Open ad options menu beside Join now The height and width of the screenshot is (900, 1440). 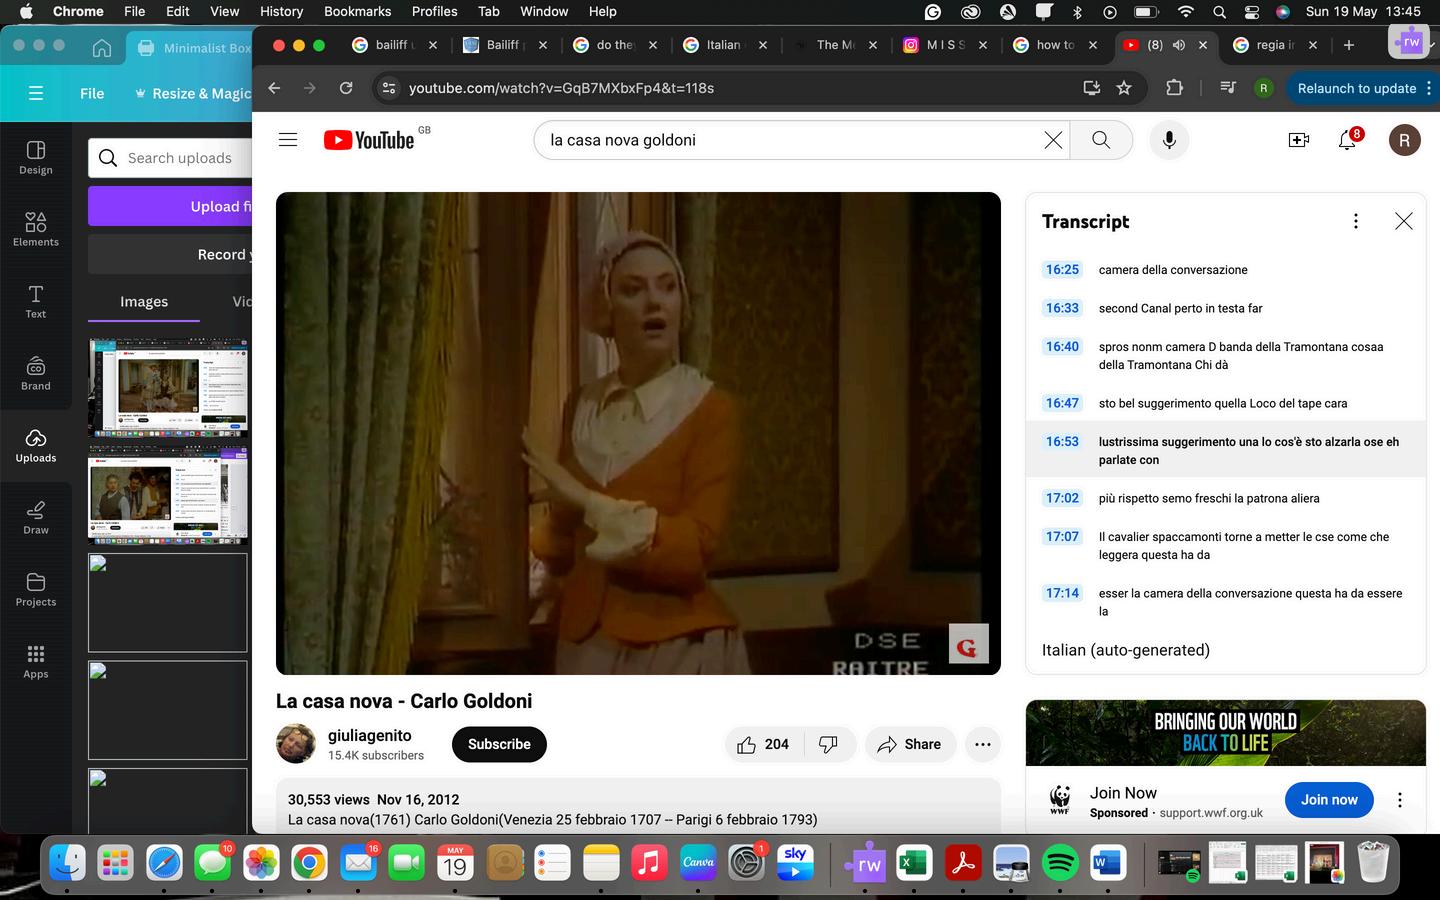click(1400, 800)
